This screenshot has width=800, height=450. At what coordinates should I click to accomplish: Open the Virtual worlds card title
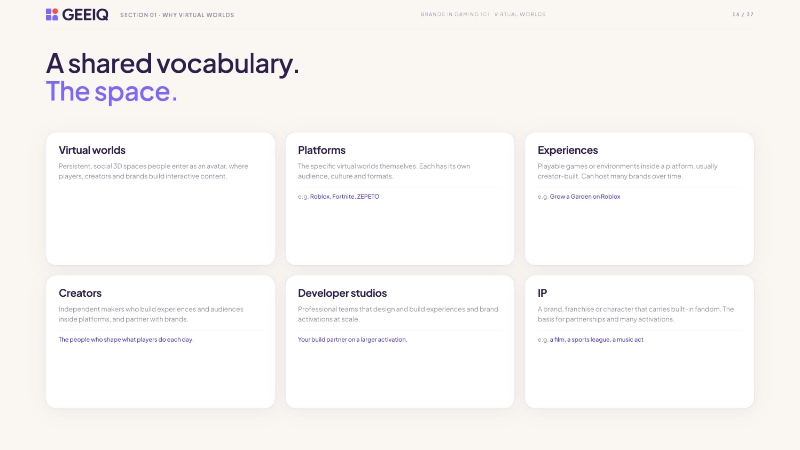pyautogui.click(x=92, y=150)
